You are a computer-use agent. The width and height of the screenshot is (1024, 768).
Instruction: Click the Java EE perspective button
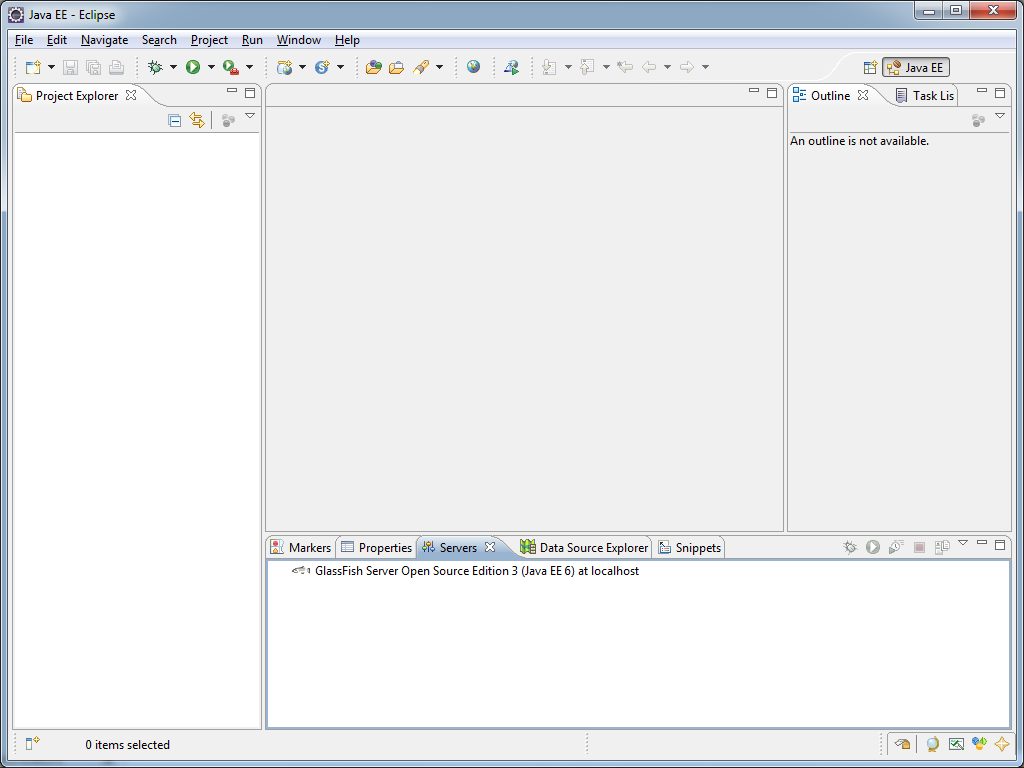coord(916,67)
